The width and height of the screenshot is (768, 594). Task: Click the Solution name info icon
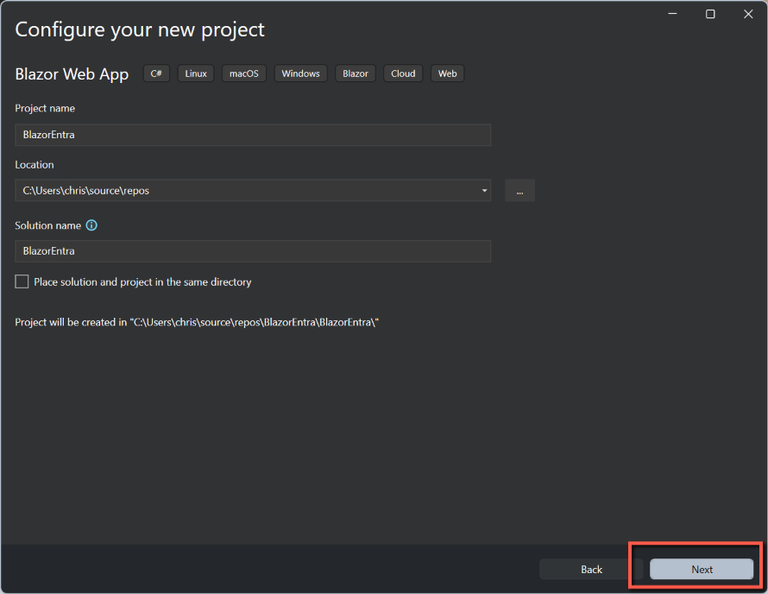point(92,226)
